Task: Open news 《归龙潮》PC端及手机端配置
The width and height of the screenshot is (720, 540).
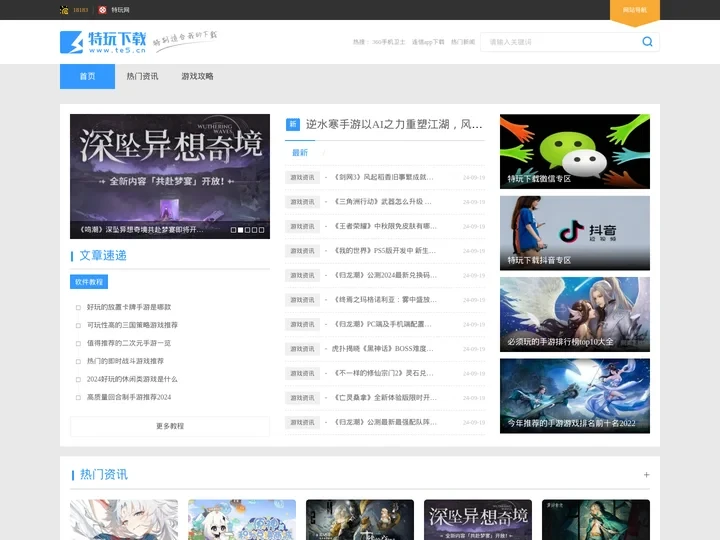Action: coord(382,324)
